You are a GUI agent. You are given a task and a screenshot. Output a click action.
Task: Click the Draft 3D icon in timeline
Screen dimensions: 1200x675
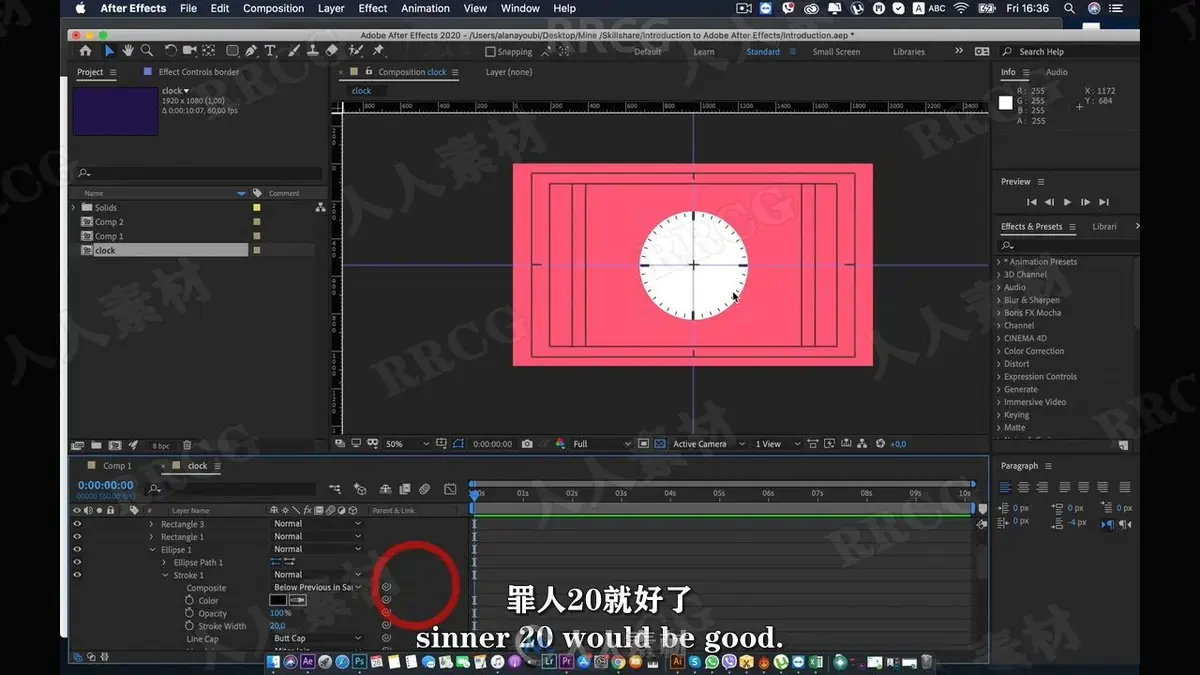click(360, 489)
